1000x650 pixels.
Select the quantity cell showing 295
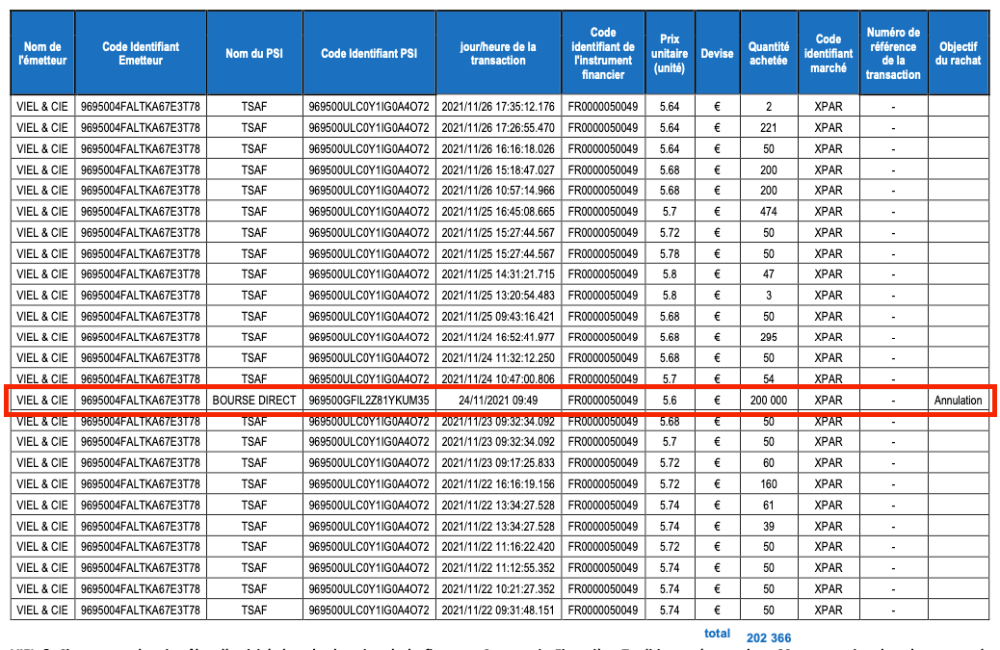coord(768,338)
